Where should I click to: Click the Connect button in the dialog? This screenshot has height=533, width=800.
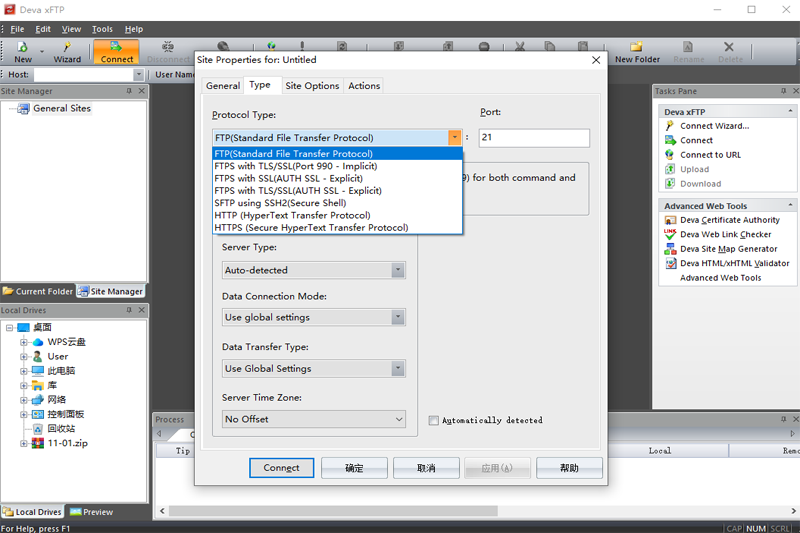click(x=282, y=468)
